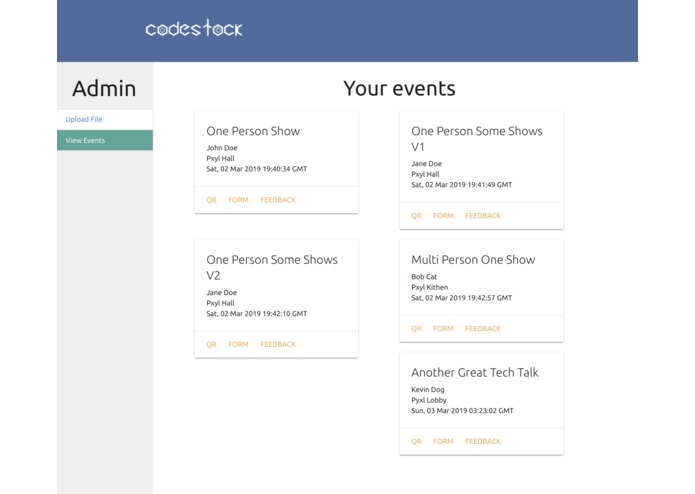Viewport: 695px width, 494px height.
Task: Click the date Sat, 02 Mar 2019 19:42:10 GMT
Action: point(257,313)
